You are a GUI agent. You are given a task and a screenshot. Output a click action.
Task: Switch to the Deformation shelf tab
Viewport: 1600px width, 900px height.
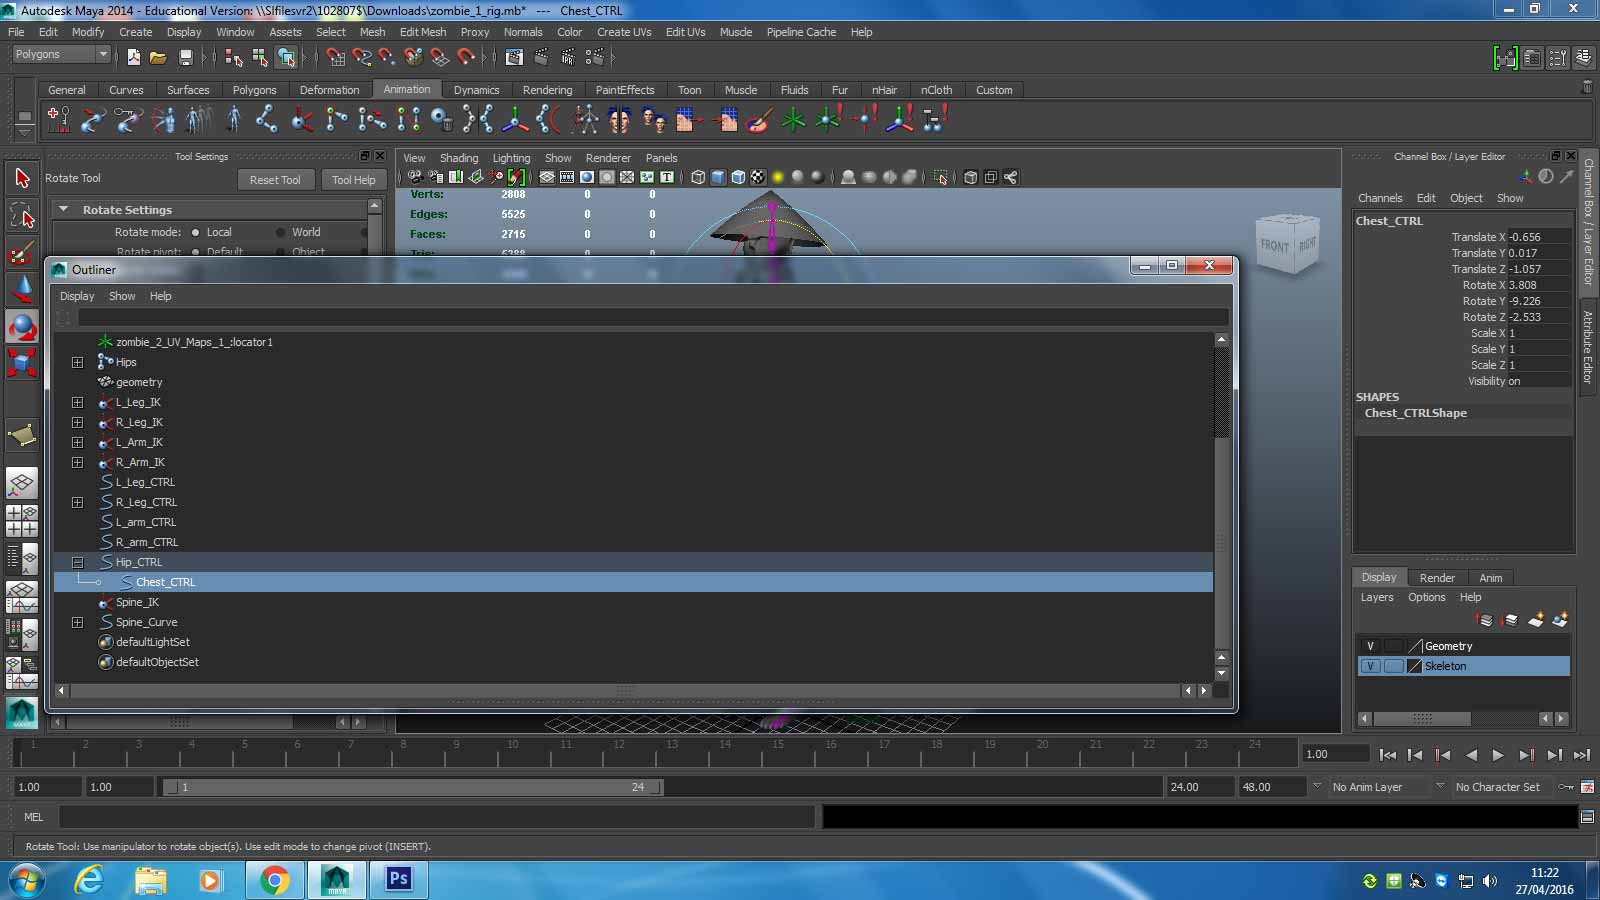(x=329, y=90)
